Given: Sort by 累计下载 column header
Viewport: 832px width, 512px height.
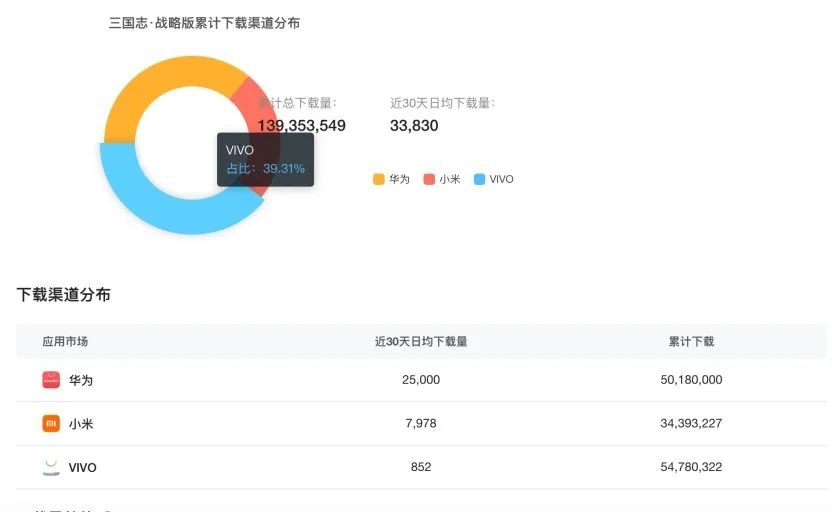Looking at the screenshot, I should pyautogui.click(x=691, y=341).
